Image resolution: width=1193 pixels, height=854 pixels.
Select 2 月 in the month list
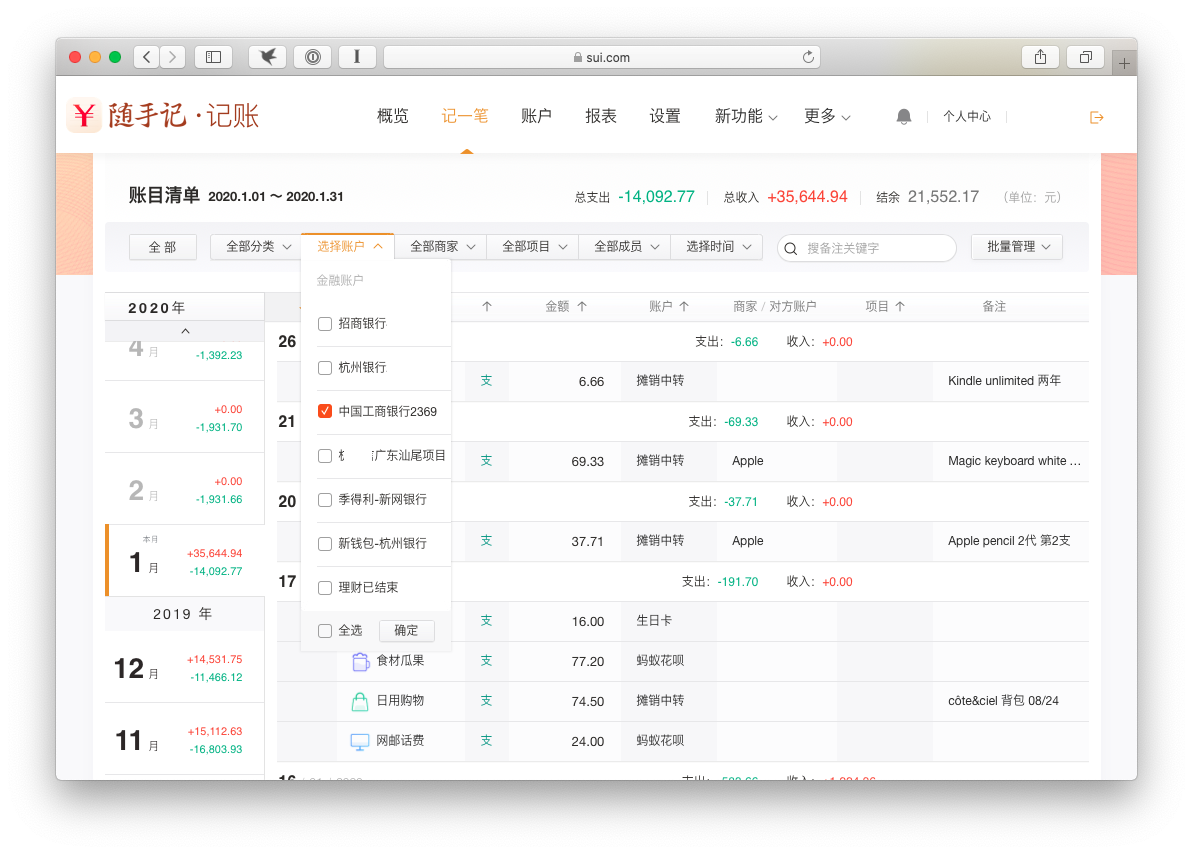tap(185, 489)
